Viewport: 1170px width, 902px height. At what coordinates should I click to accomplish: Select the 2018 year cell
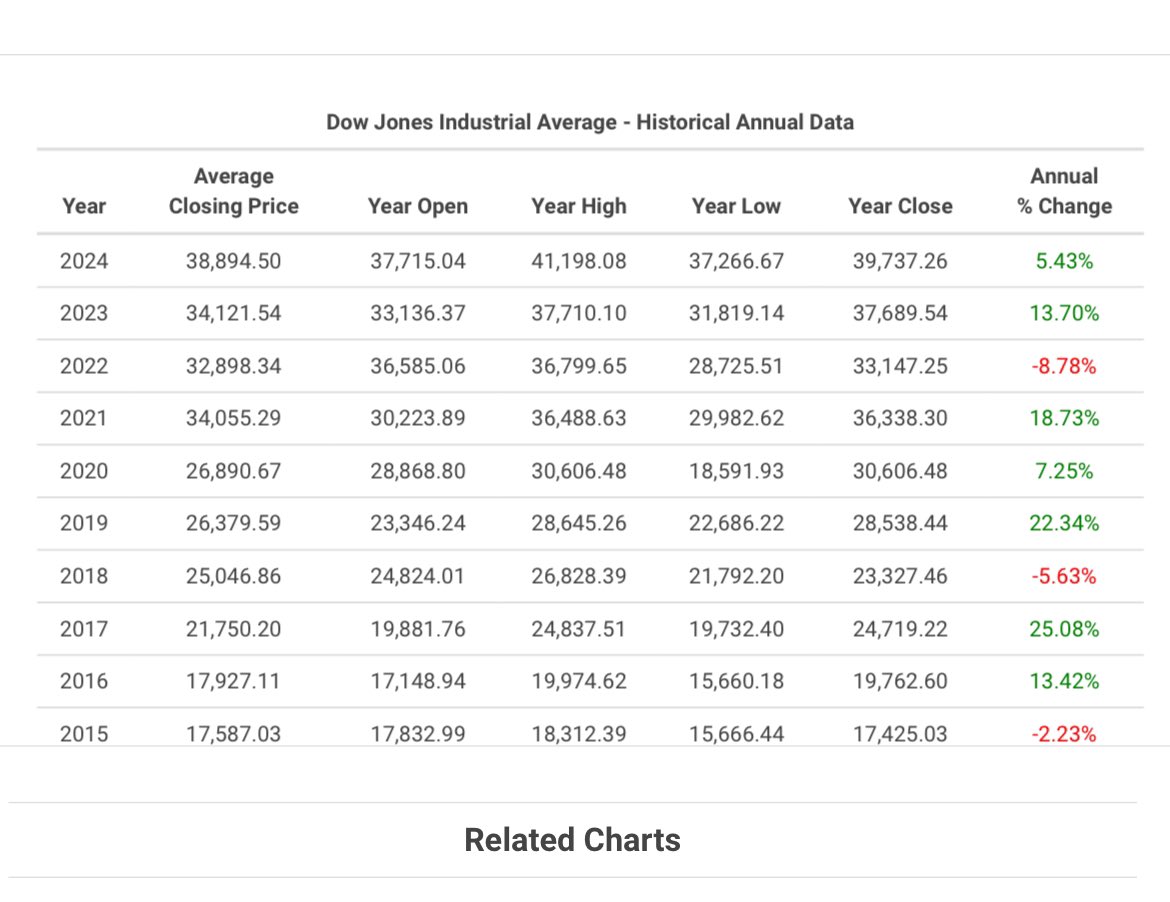pyautogui.click(x=84, y=577)
